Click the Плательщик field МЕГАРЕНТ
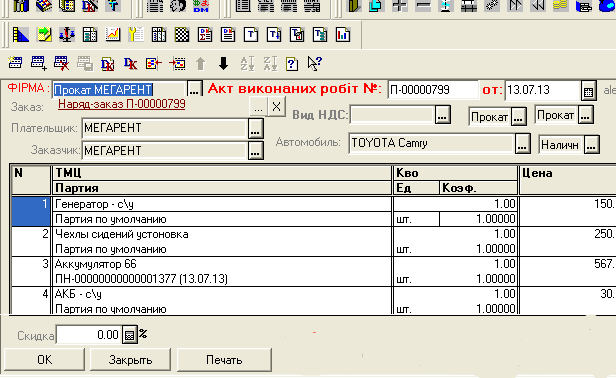This screenshot has height=378, width=616. click(164, 128)
